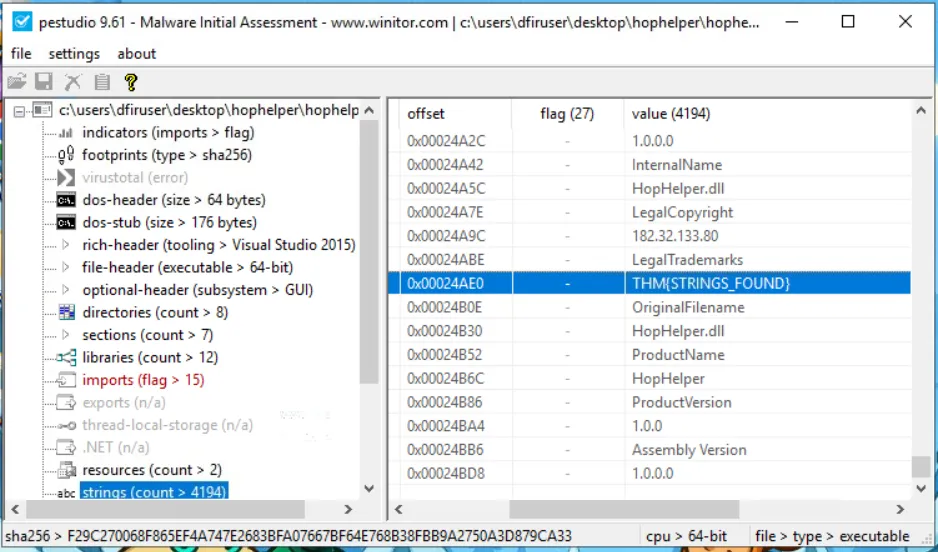This screenshot has height=552, width=938.
Task: Click the libraries tree icon
Action: pyautogui.click(x=66, y=358)
